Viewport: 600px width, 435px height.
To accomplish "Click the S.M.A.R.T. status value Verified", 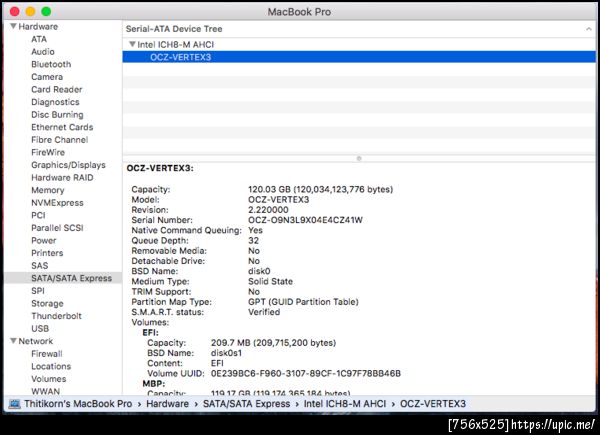I will pos(264,312).
